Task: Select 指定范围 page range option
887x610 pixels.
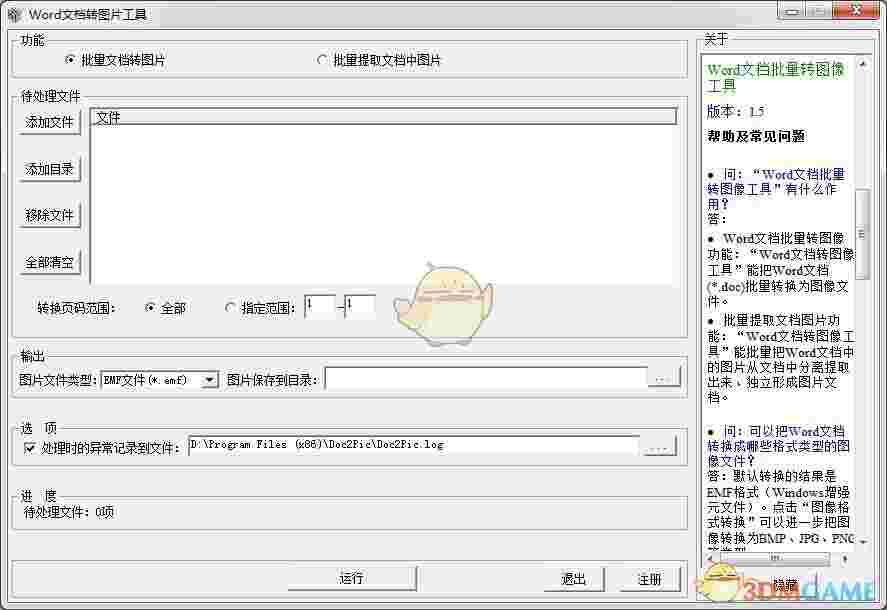Action: point(230,308)
